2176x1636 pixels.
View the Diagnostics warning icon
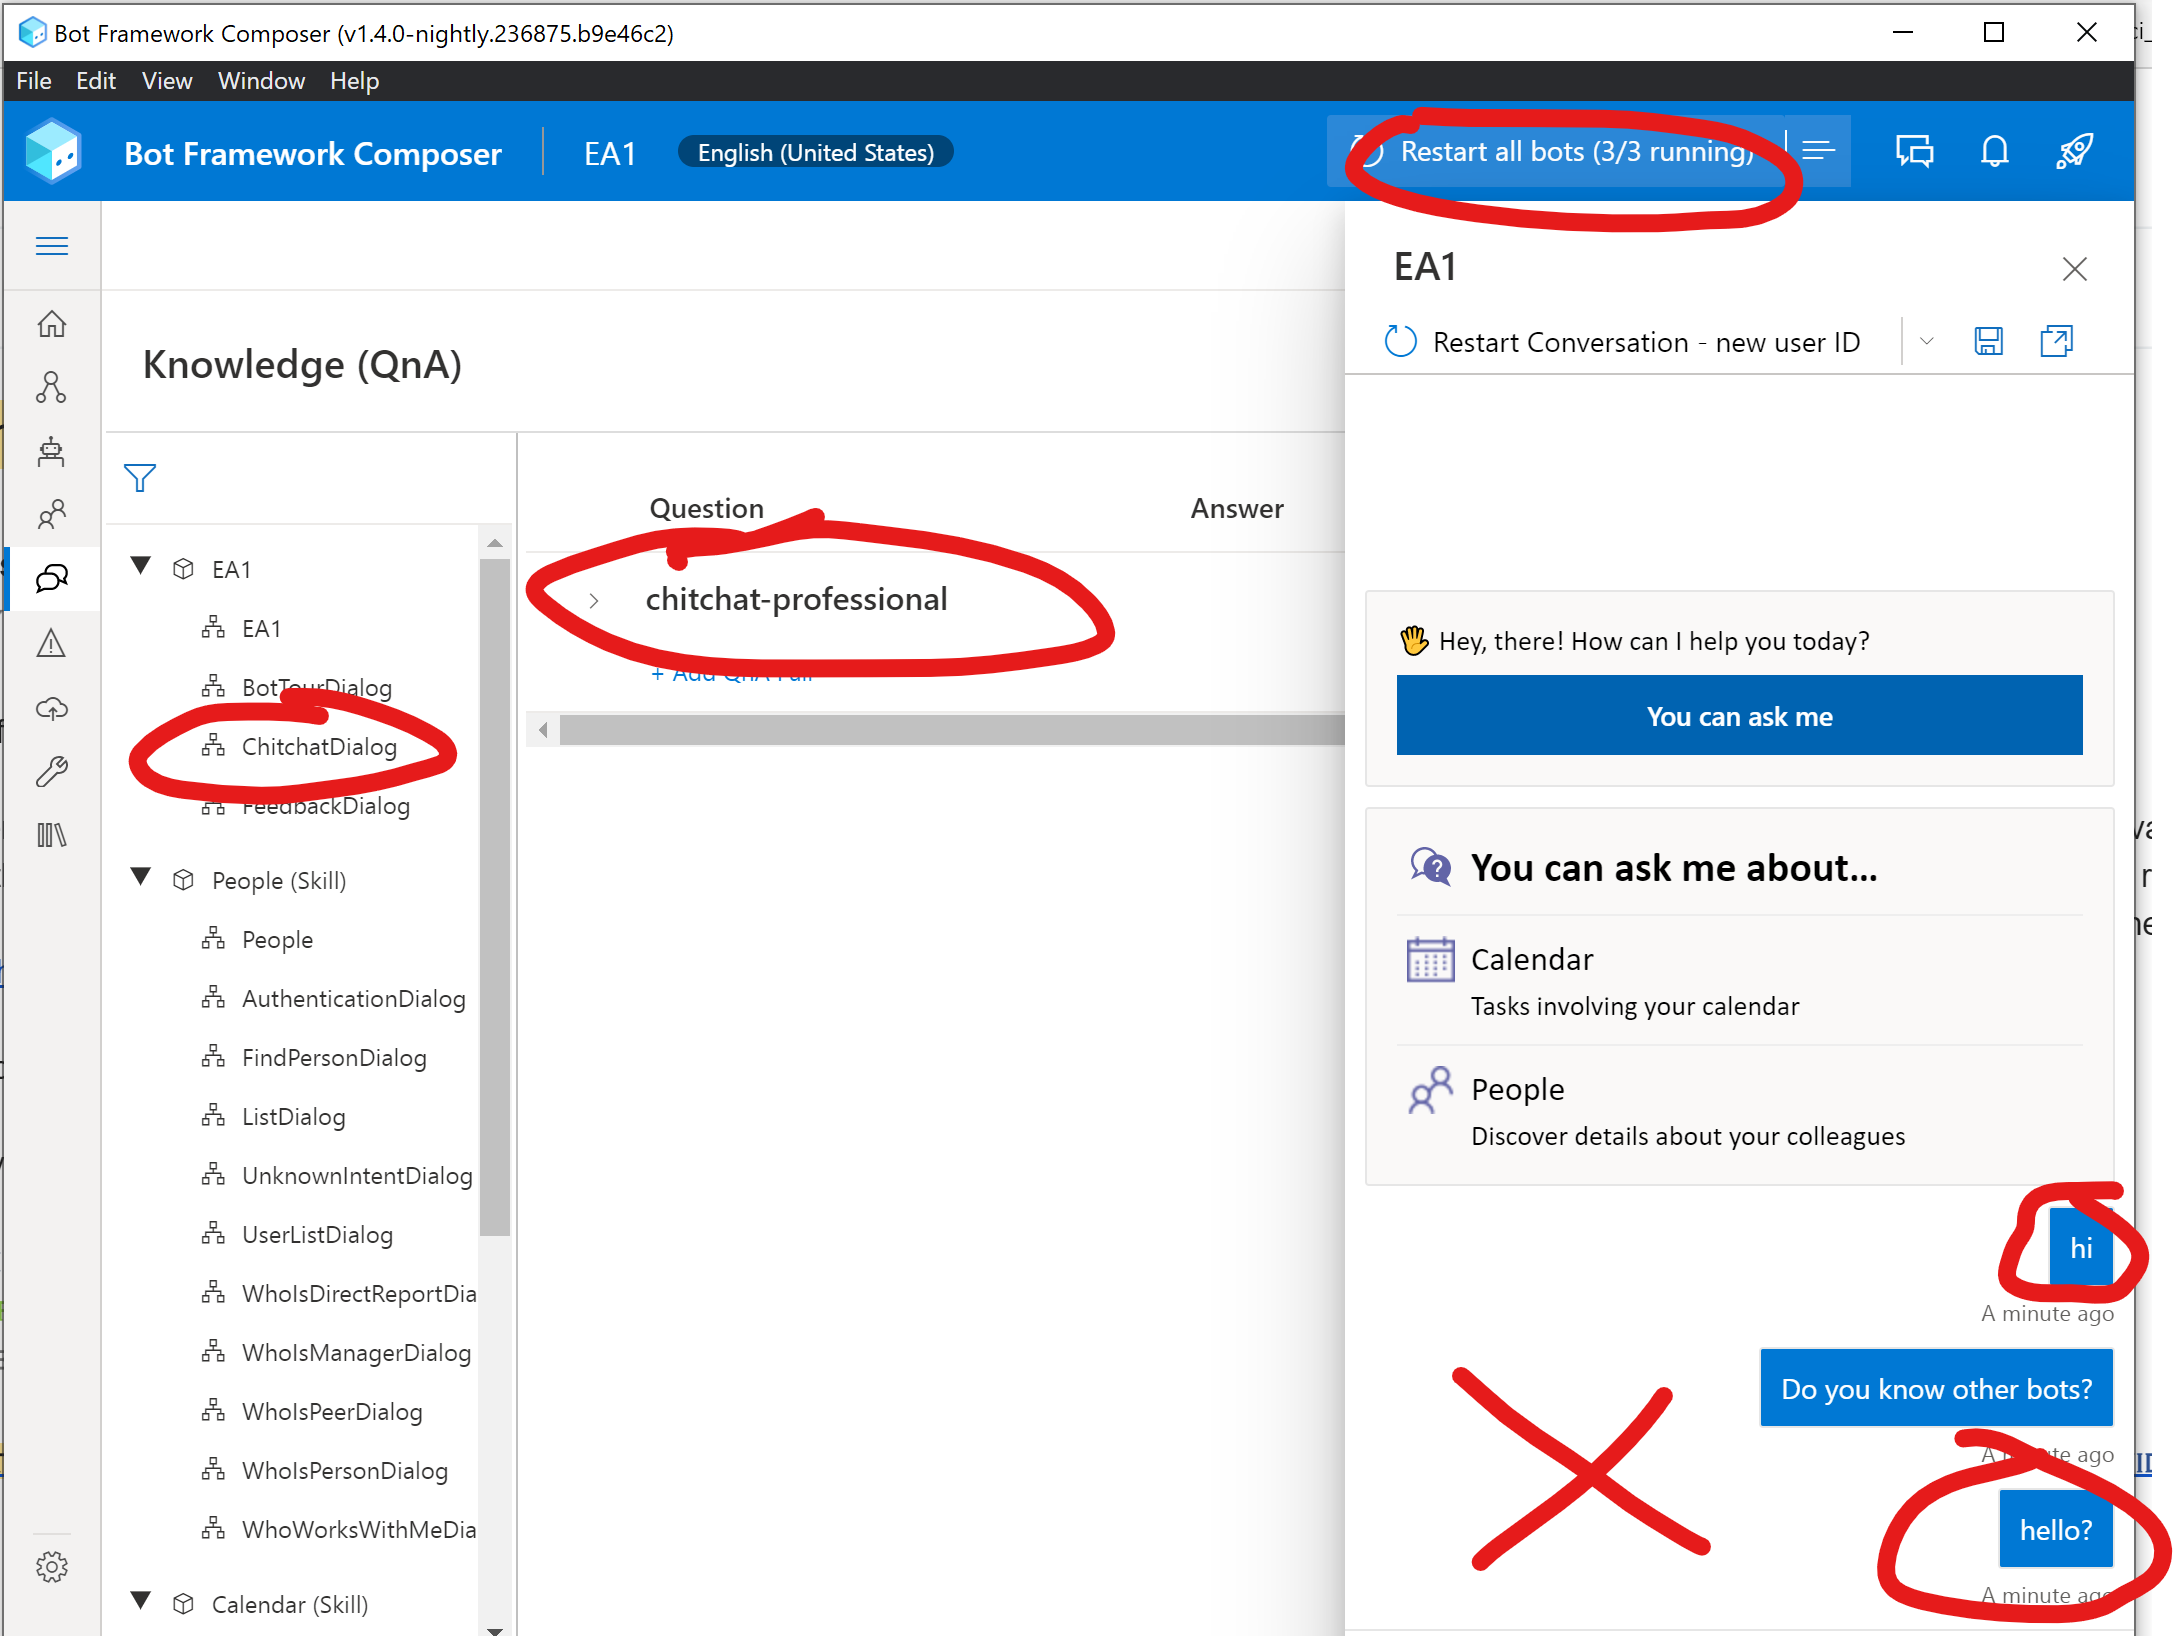52,644
